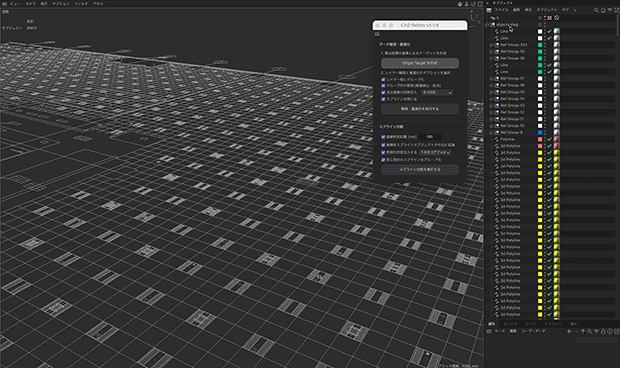This screenshot has height=368, width=620.
Task: Toggle the coordinate rounding checkbox in スプライン分割
Action: [x=383, y=152]
